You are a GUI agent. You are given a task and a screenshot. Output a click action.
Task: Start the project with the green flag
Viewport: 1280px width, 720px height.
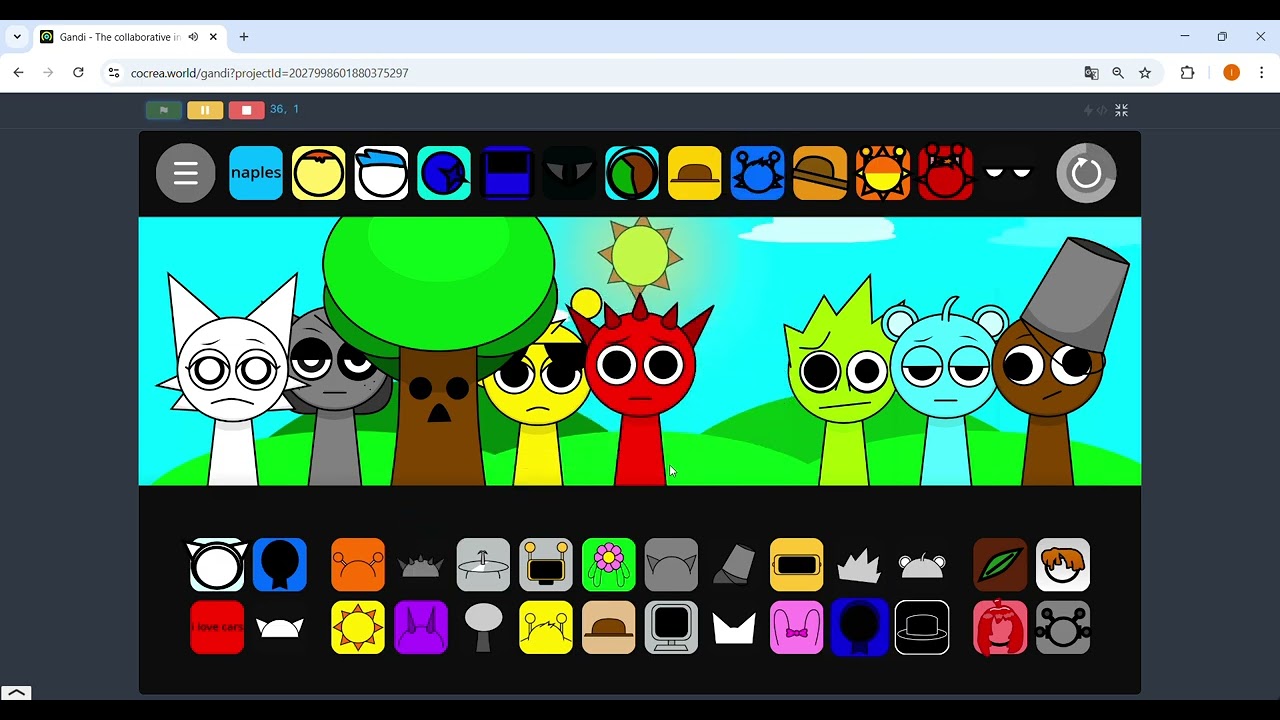164,110
